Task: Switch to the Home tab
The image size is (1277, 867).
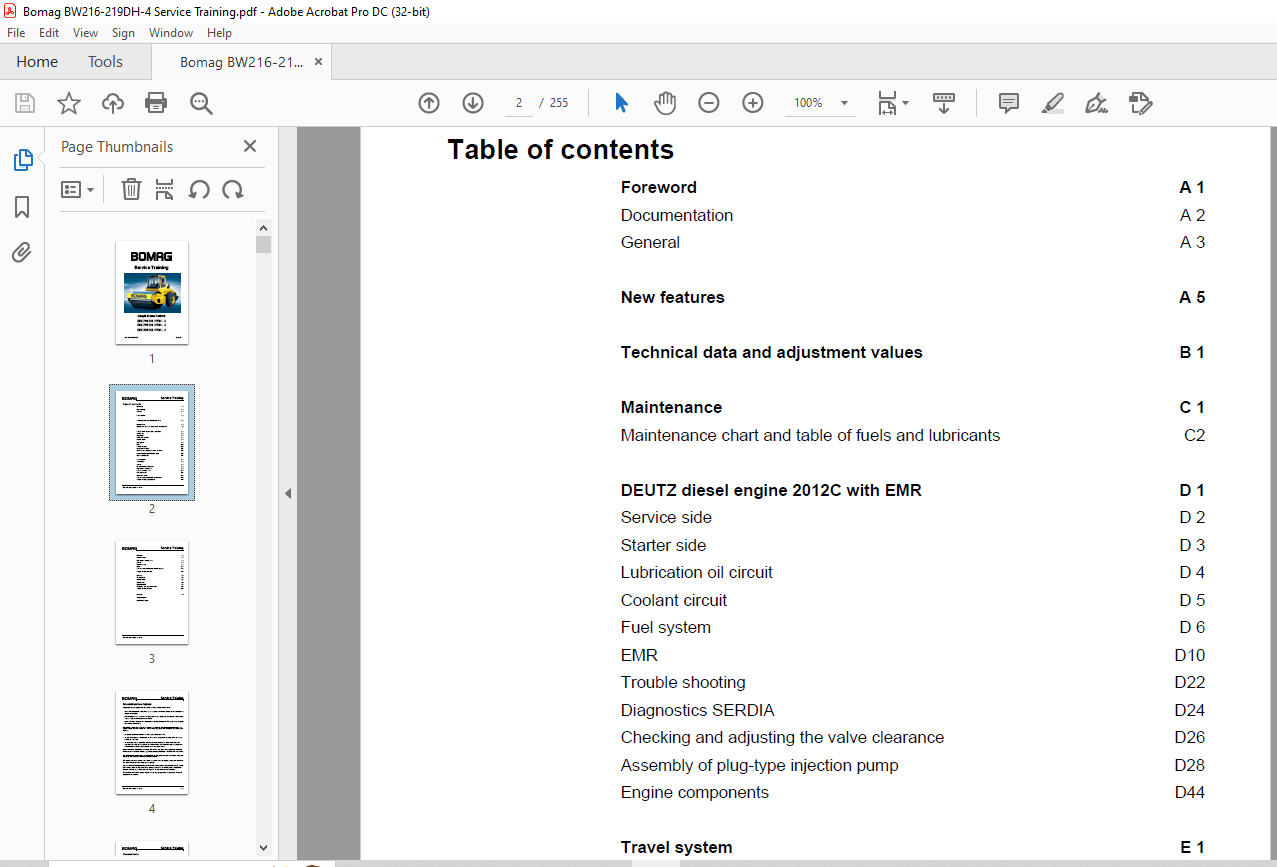Action: (37, 62)
